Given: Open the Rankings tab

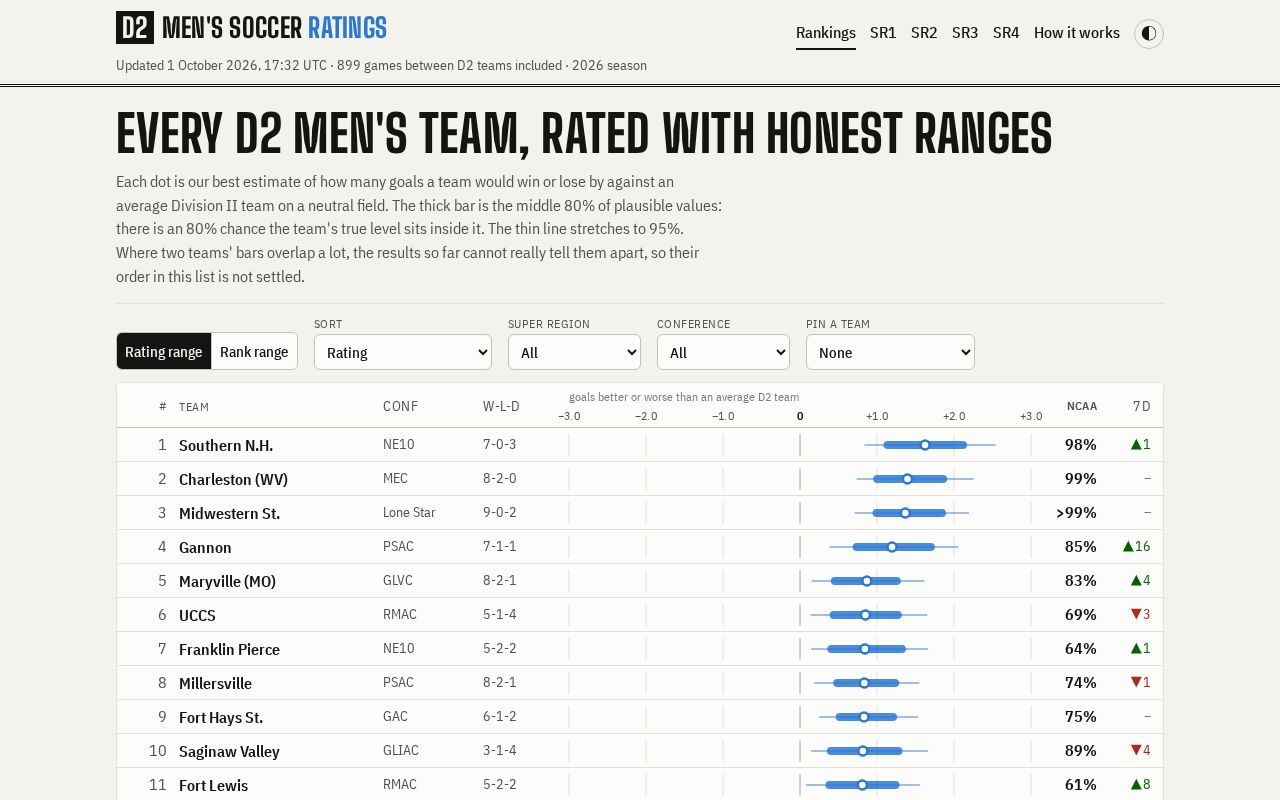Looking at the screenshot, I should tap(826, 33).
